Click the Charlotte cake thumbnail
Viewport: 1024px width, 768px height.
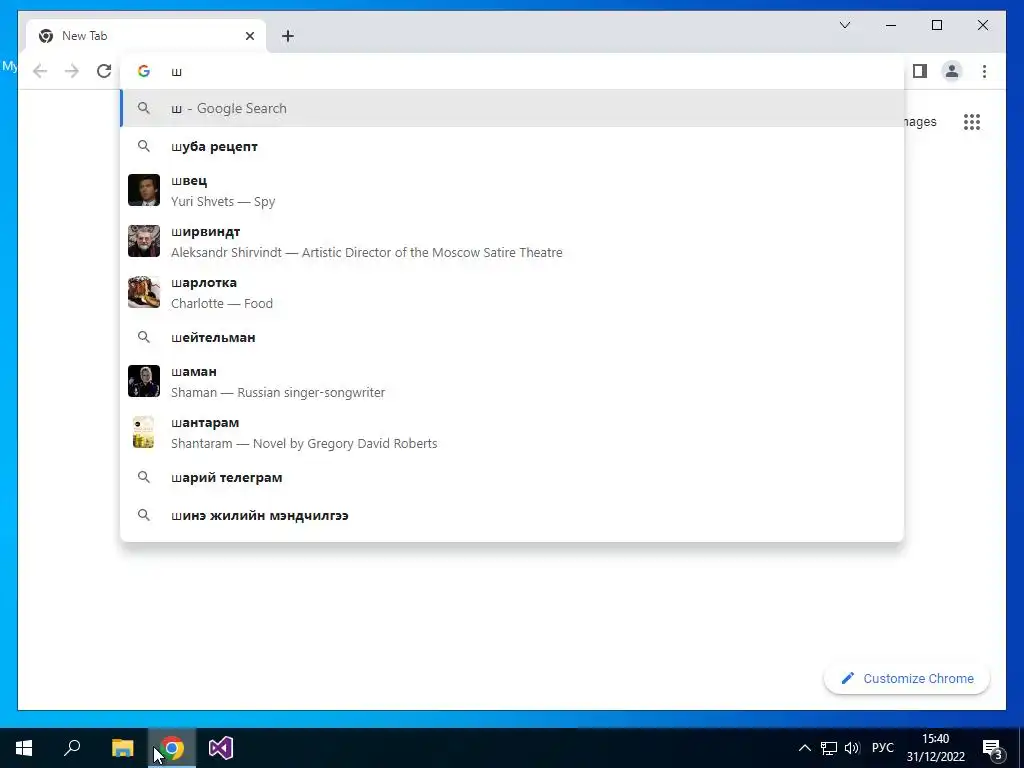coord(144,292)
